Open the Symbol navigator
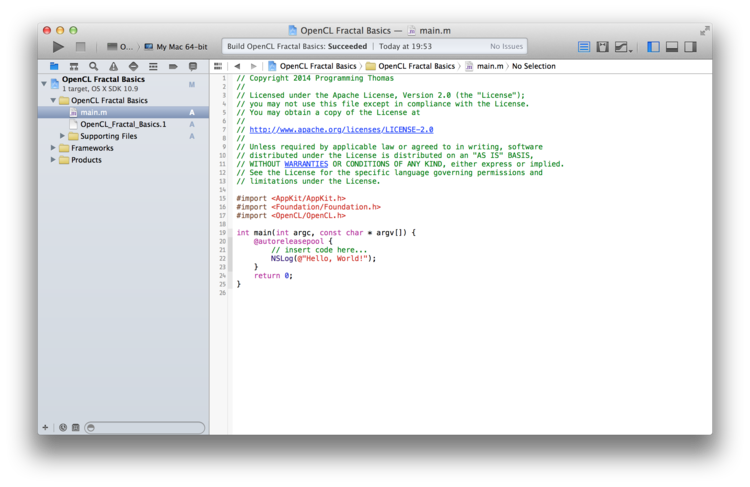Screen dimensions: 750x487 [x=74, y=66]
